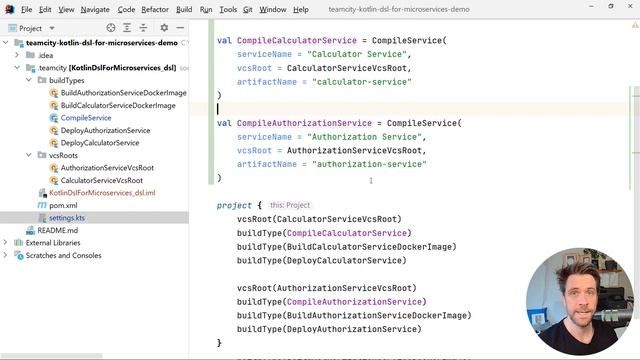
Task: Open the Window menu
Action: click(273, 9)
